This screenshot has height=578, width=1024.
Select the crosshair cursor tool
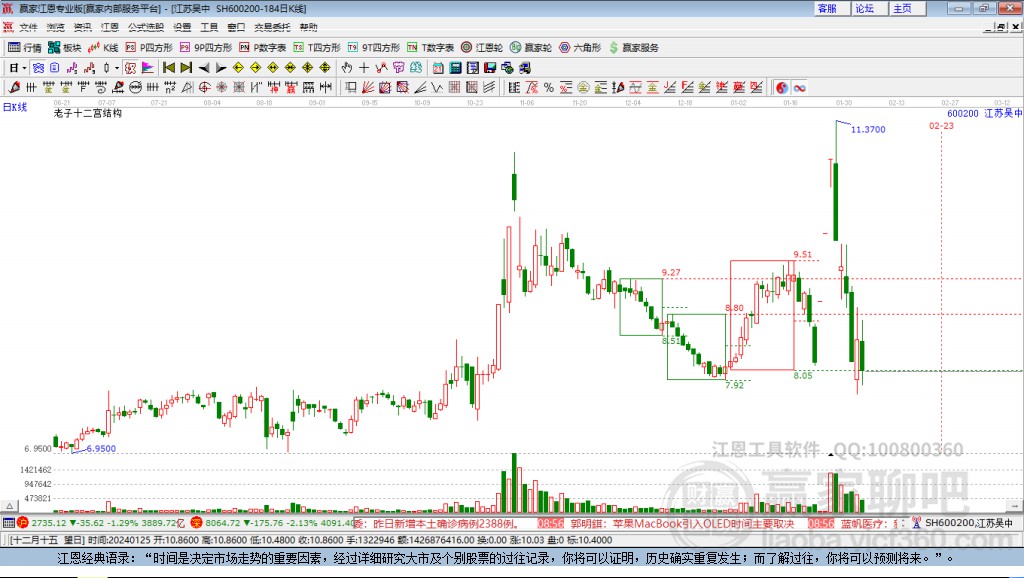click(x=364, y=68)
